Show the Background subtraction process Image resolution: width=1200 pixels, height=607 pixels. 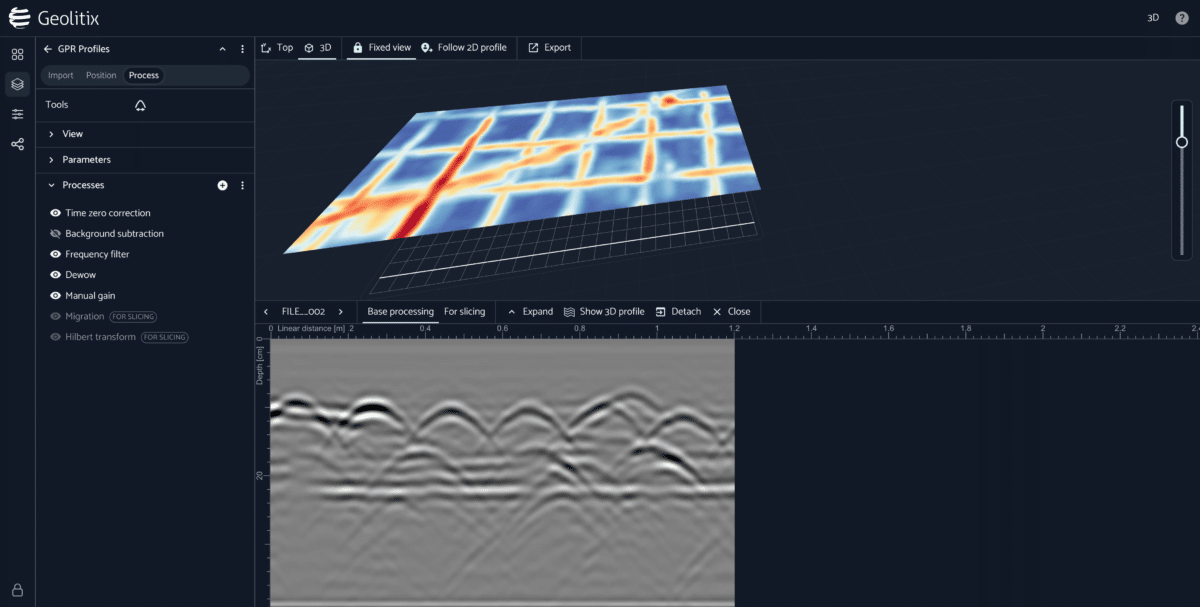[56, 234]
